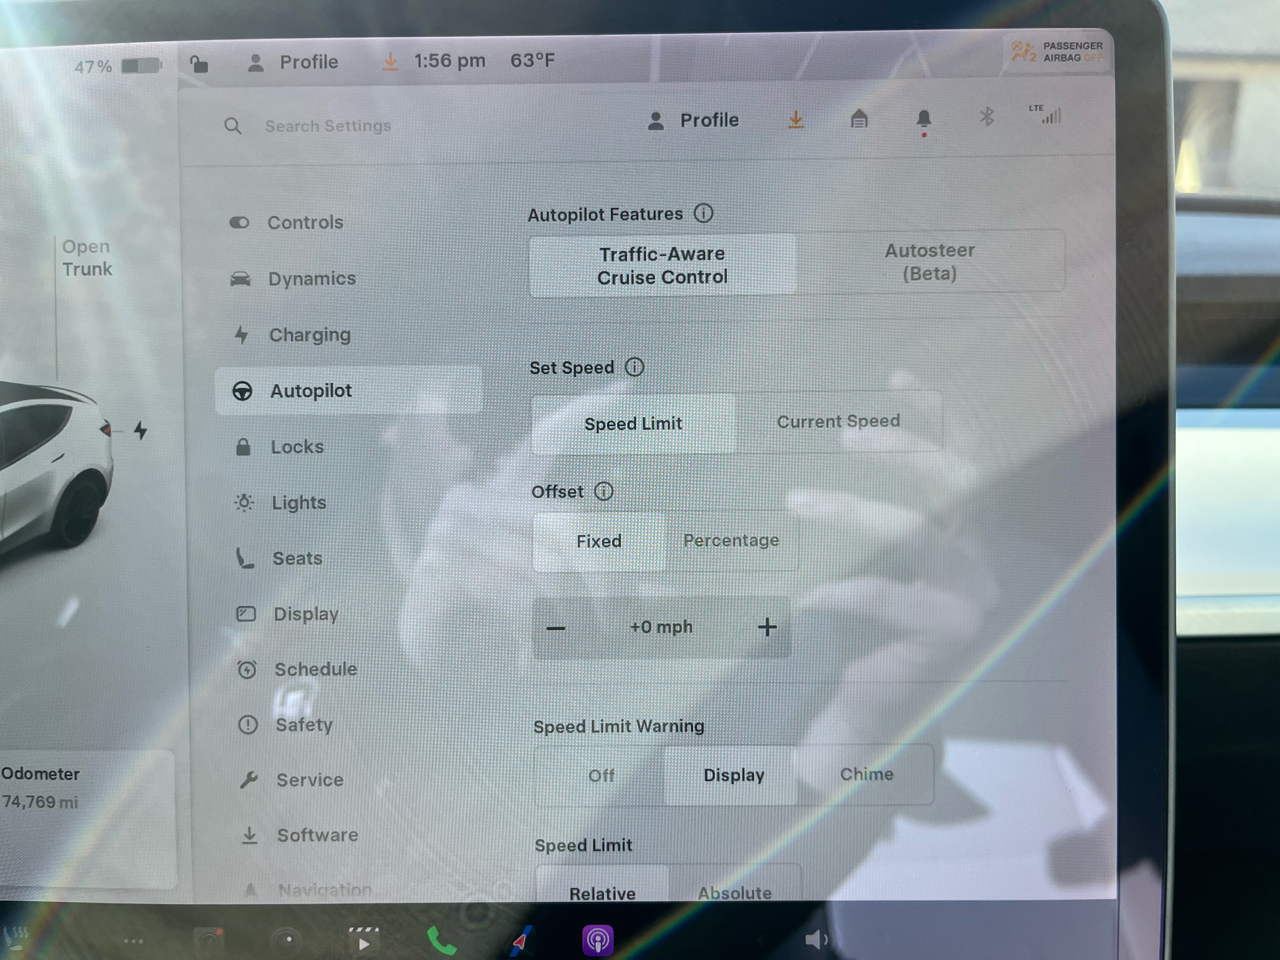This screenshot has width=1280, height=960.
Task: Go to the Display settings menu
Action: pyautogui.click(x=305, y=614)
